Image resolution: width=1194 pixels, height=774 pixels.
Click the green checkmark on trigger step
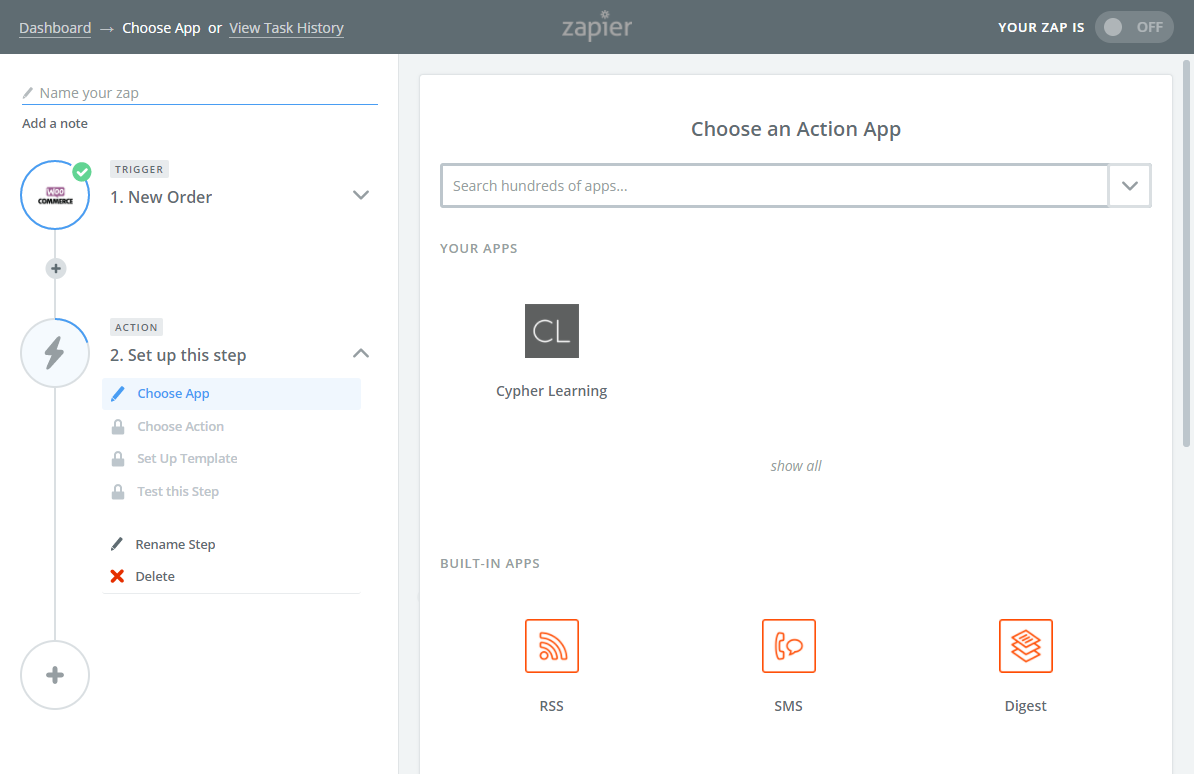tap(81, 171)
